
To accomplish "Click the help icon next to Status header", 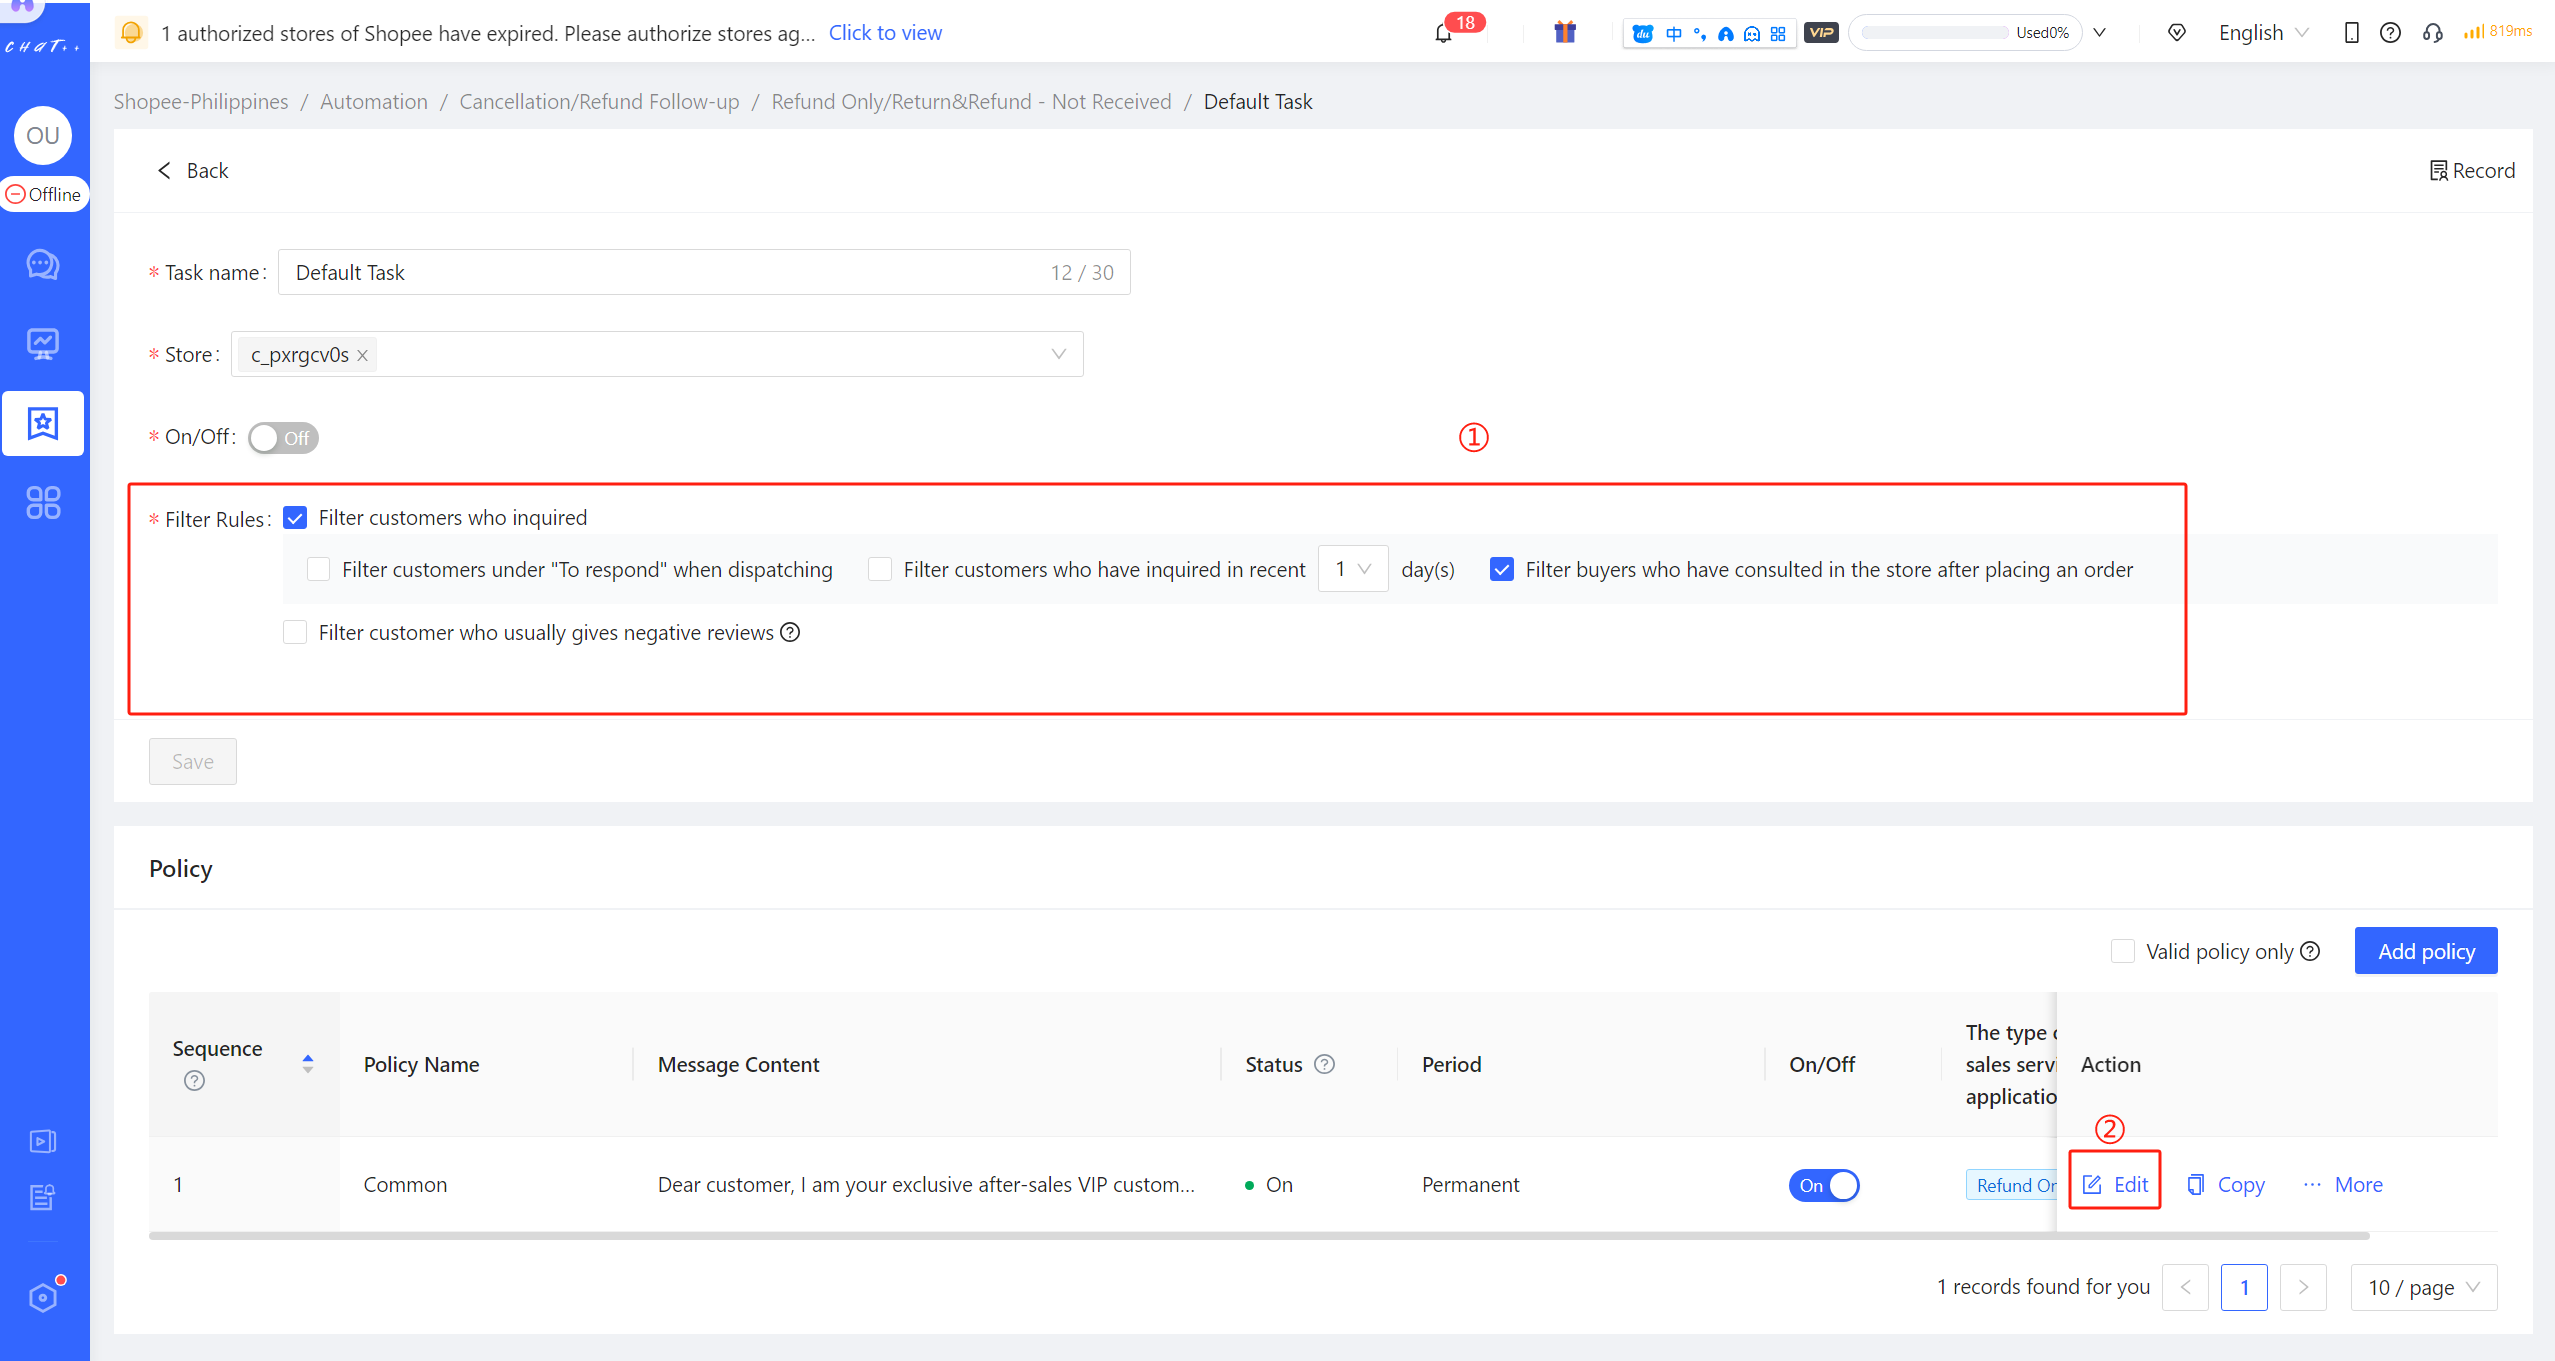I will pos(1324,1064).
